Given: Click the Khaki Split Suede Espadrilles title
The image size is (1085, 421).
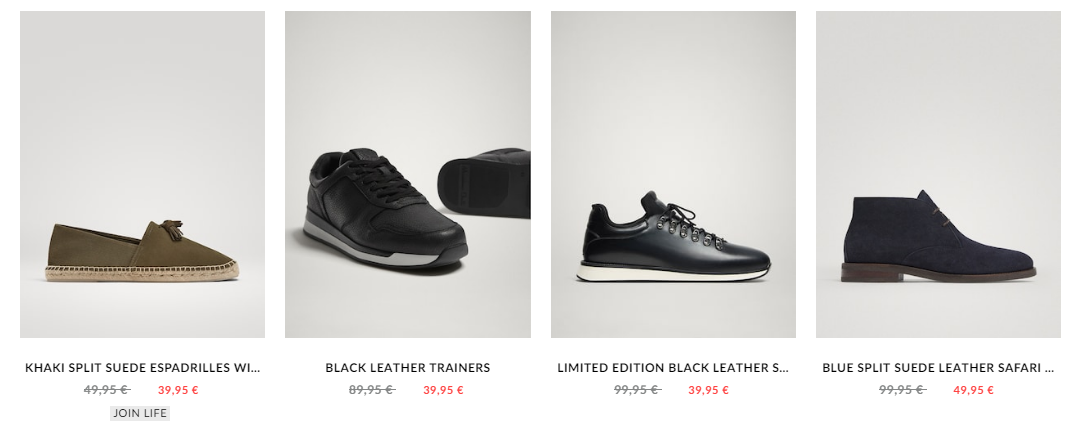Looking at the screenshot, I should [x=143, y=368].
